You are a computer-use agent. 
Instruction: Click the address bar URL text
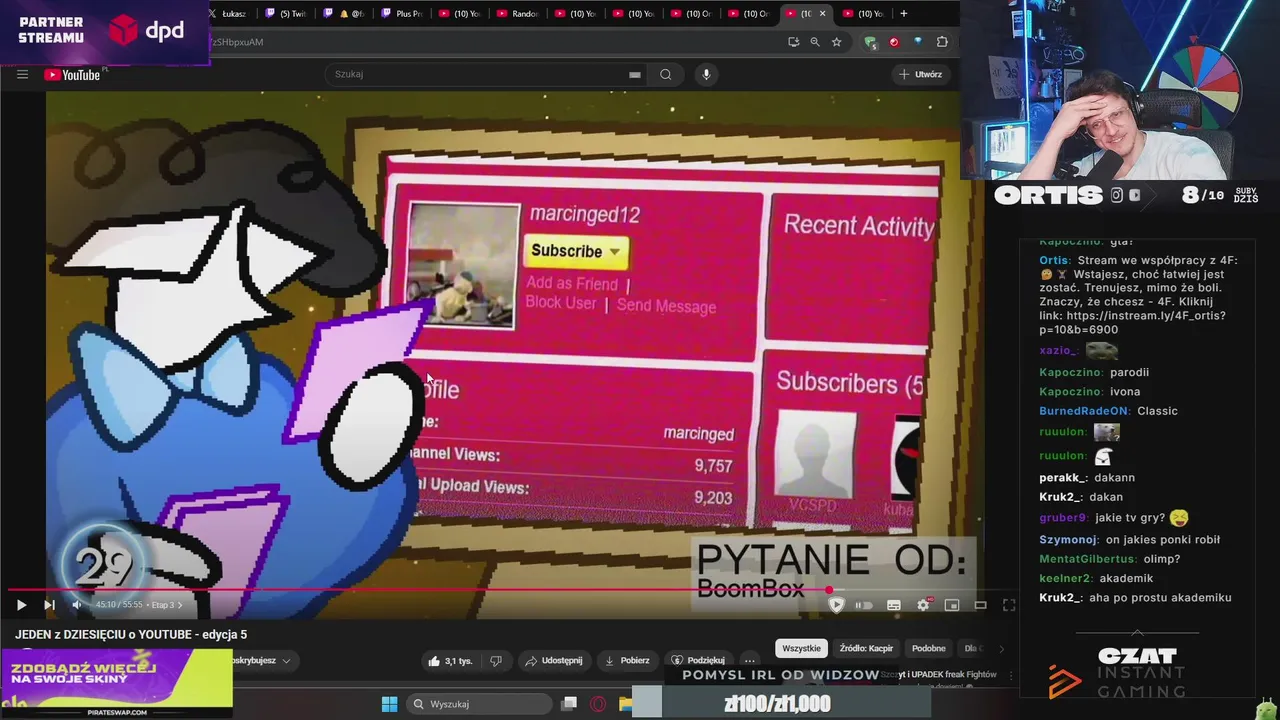point(237,42)
